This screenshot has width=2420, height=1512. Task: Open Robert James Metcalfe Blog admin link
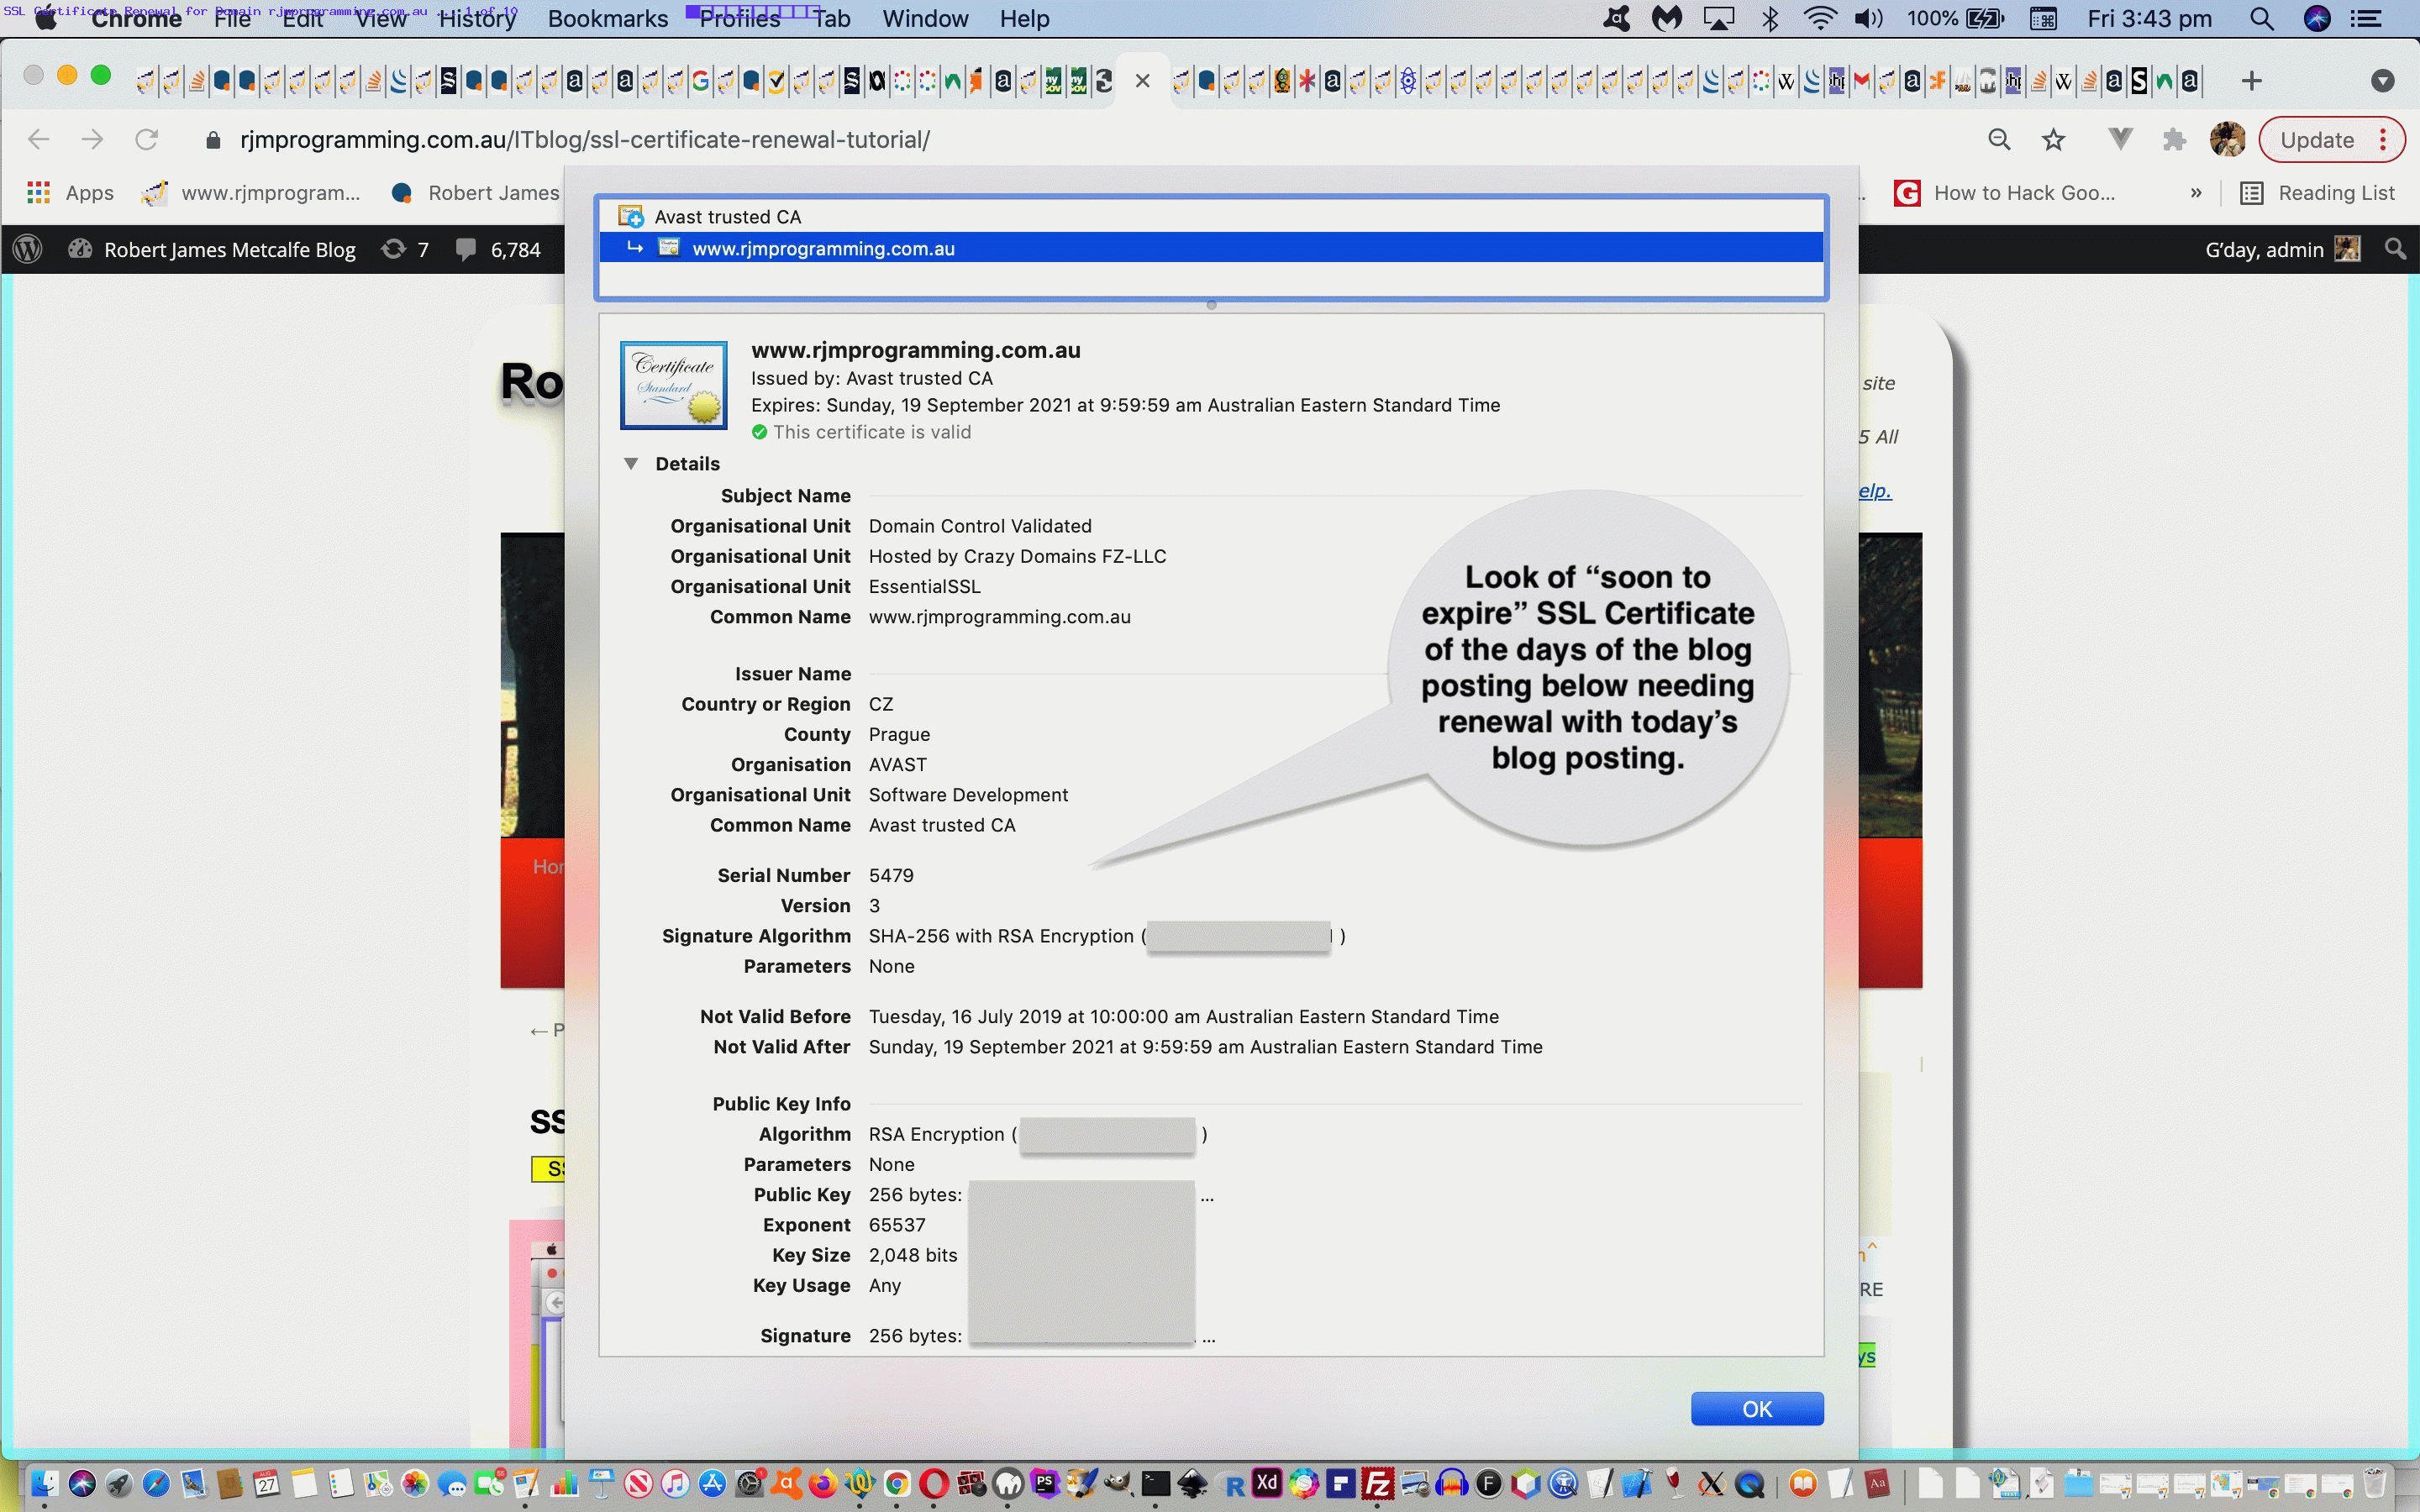click(x=212, y=249)
